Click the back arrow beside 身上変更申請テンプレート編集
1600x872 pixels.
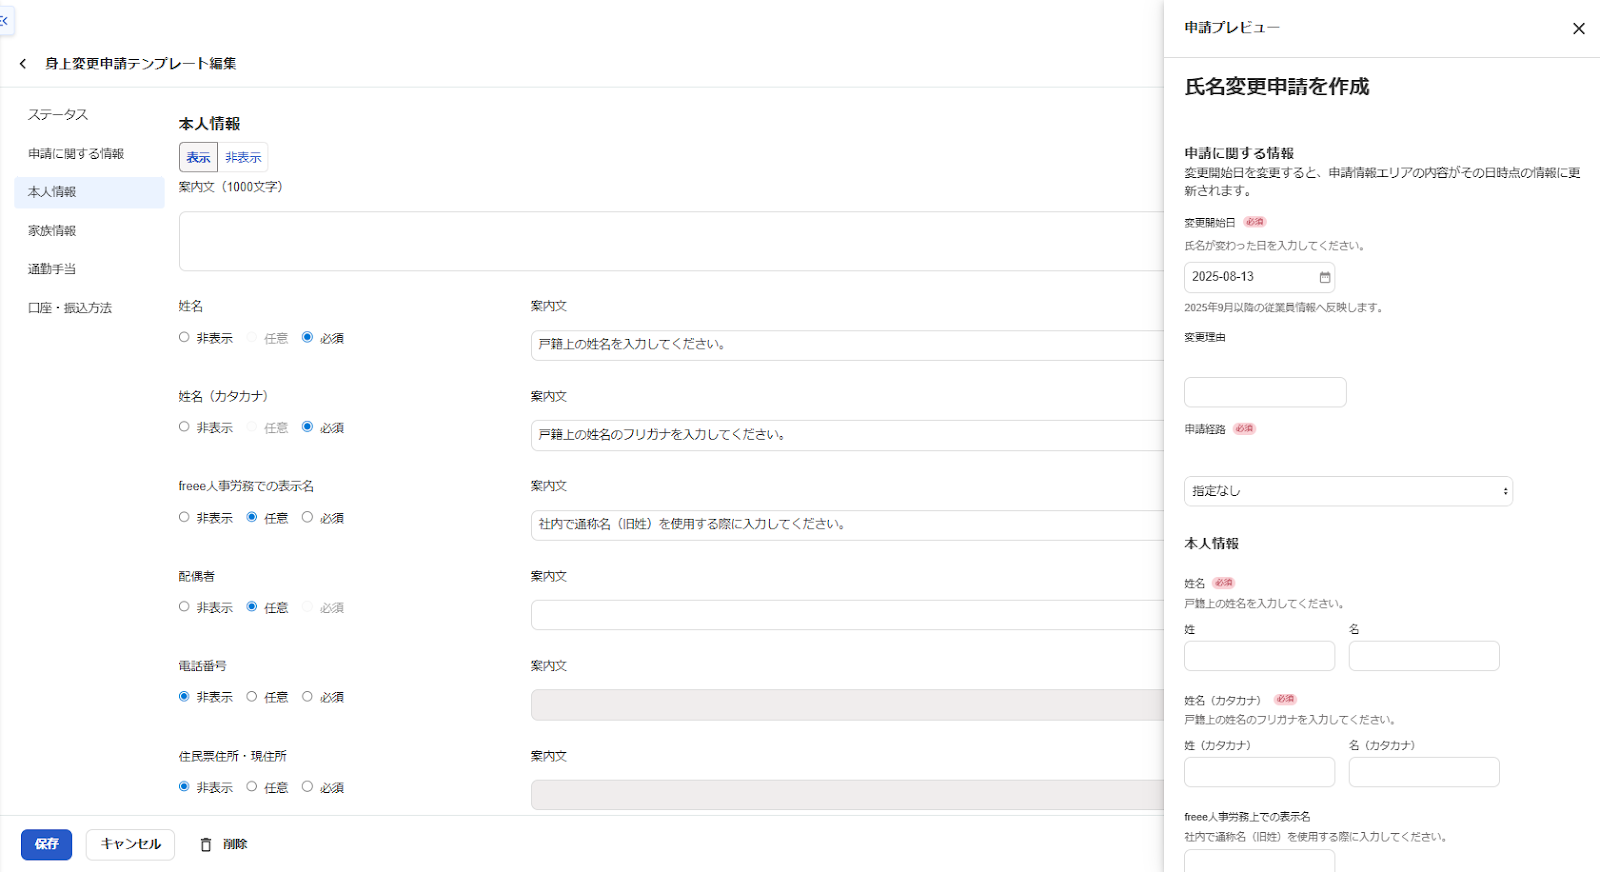point(22,64)
